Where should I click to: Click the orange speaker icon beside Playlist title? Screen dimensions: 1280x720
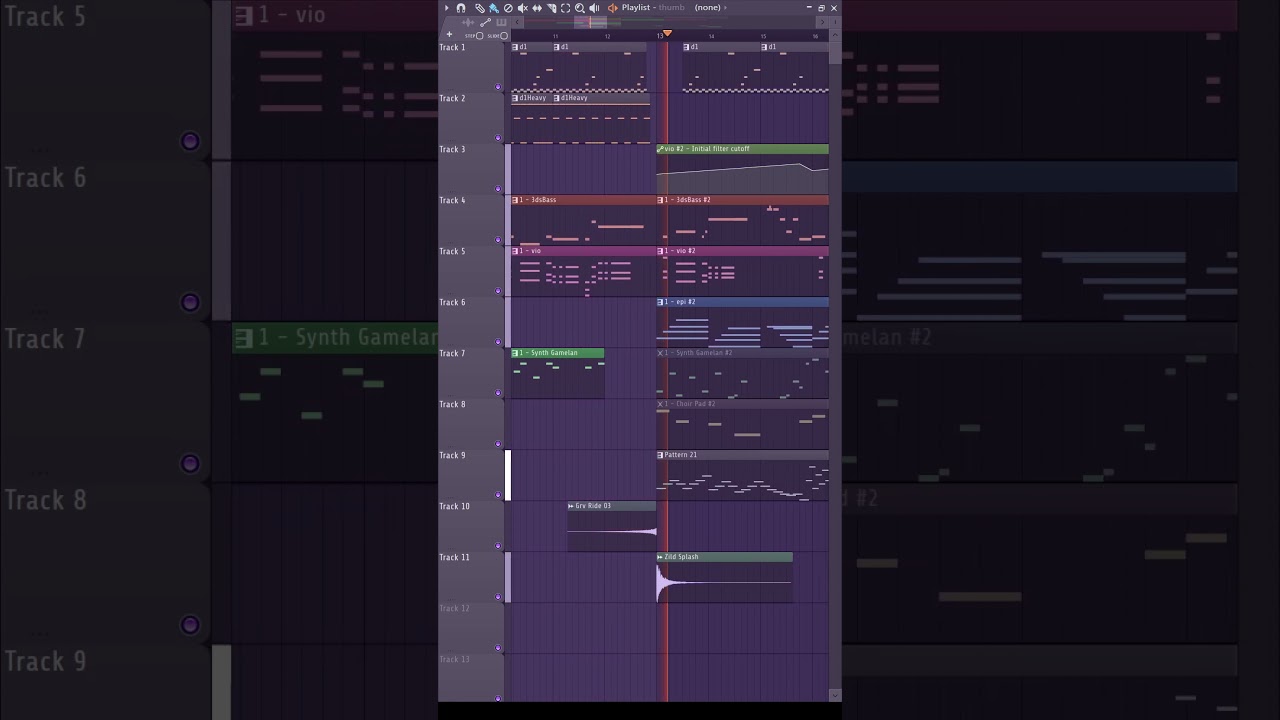point(612,8)
